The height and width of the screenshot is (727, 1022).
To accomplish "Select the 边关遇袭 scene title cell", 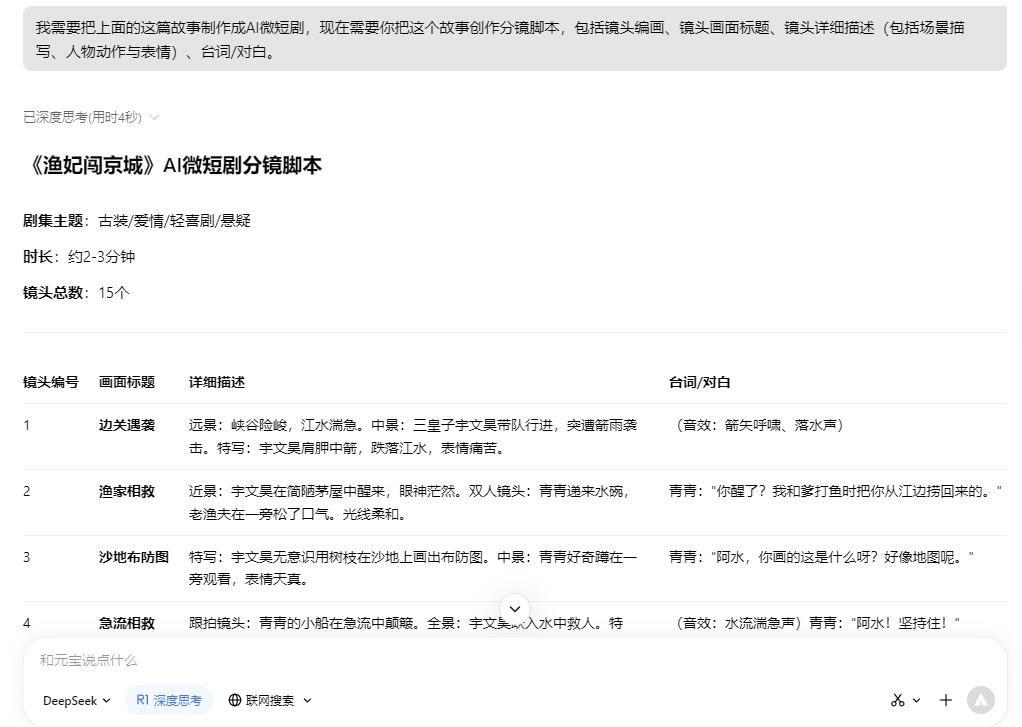I will tap(127, 425).
